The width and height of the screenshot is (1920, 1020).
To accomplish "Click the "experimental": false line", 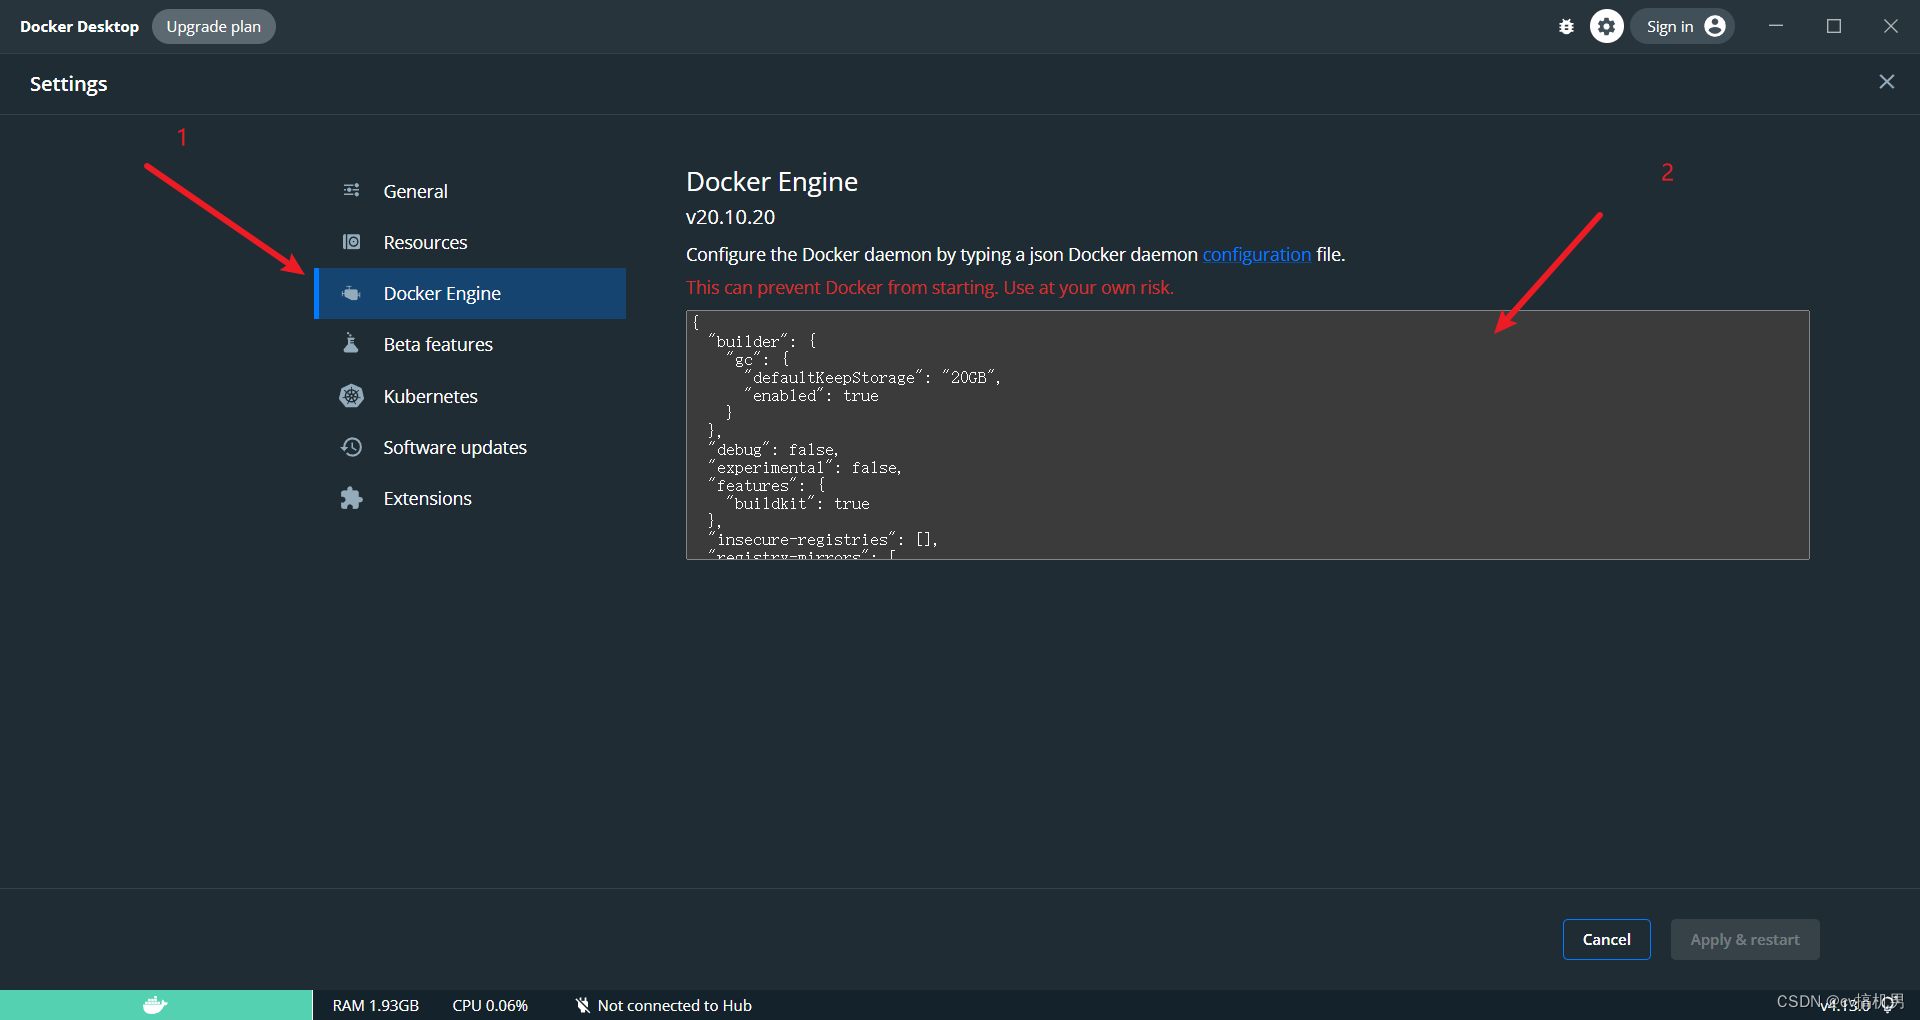I will click(x=805, y=468).
